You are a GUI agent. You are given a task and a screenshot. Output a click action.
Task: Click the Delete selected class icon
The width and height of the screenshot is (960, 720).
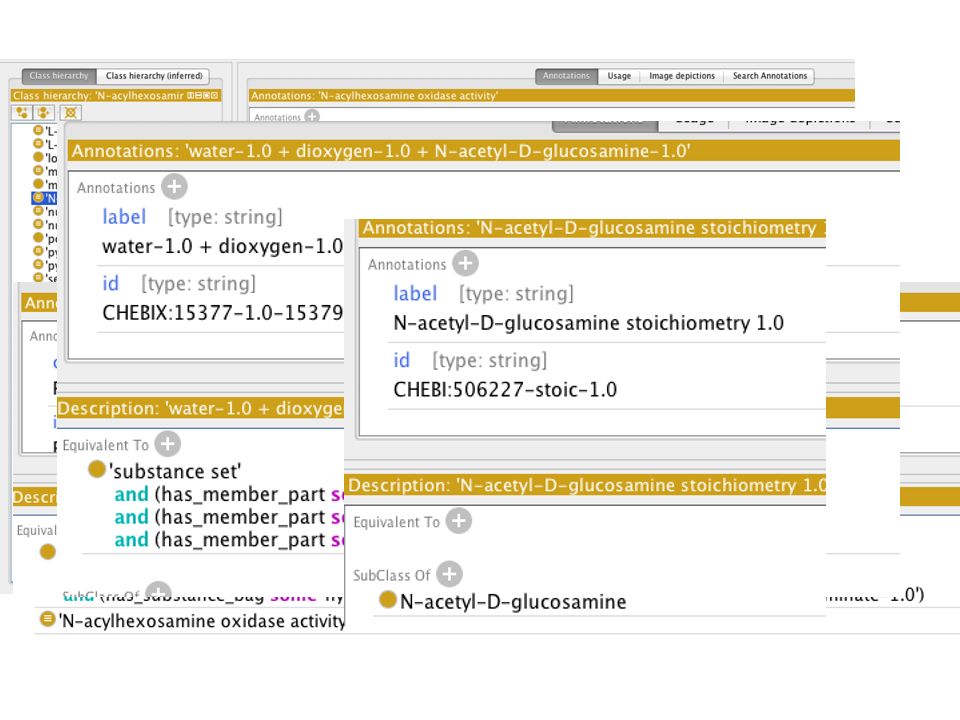70,113
